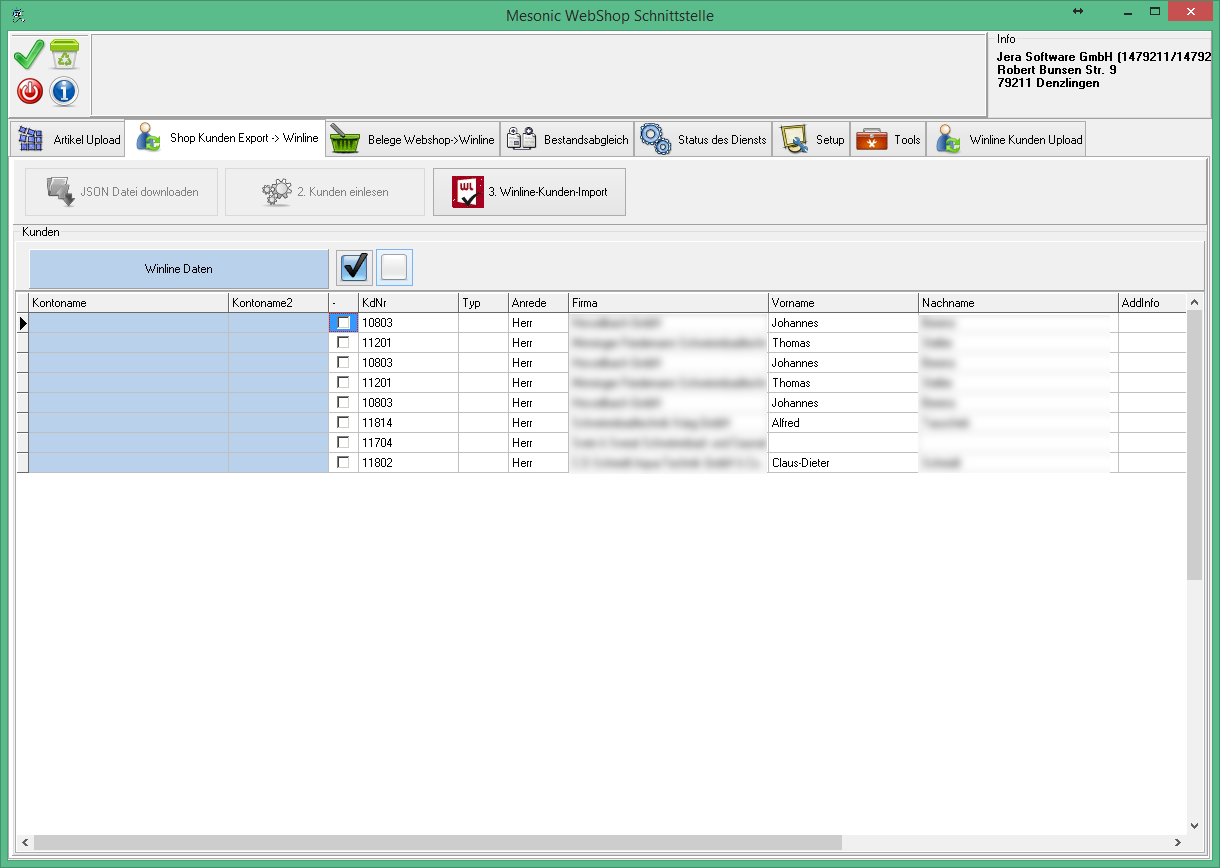Click the 3. Winline-Kunden-Import button
The height and width of the screenshot is (868, 1220).
pos(529,192)
